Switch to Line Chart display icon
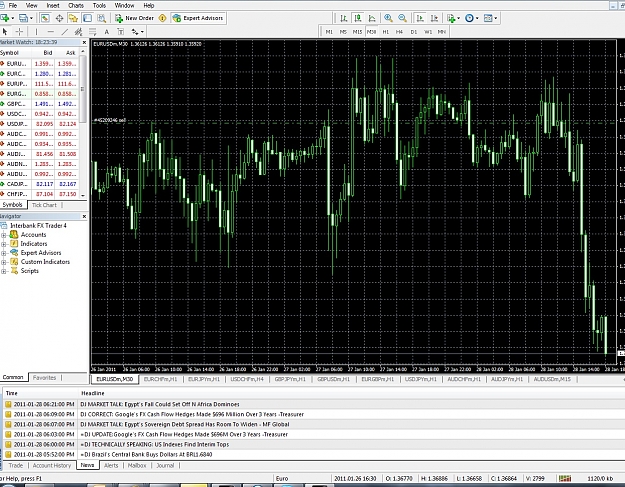This screenshot has width=625, height=487. (x=372, y=18)
